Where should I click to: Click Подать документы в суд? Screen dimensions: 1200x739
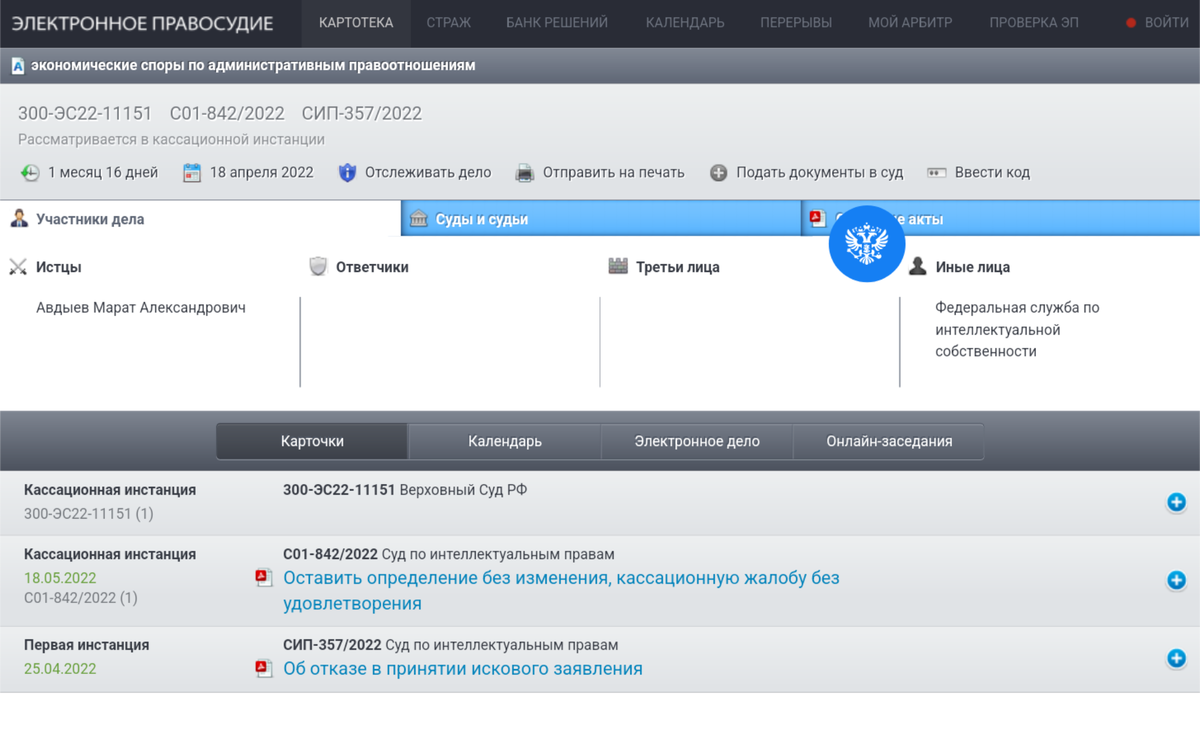click(x=820, y=173)
